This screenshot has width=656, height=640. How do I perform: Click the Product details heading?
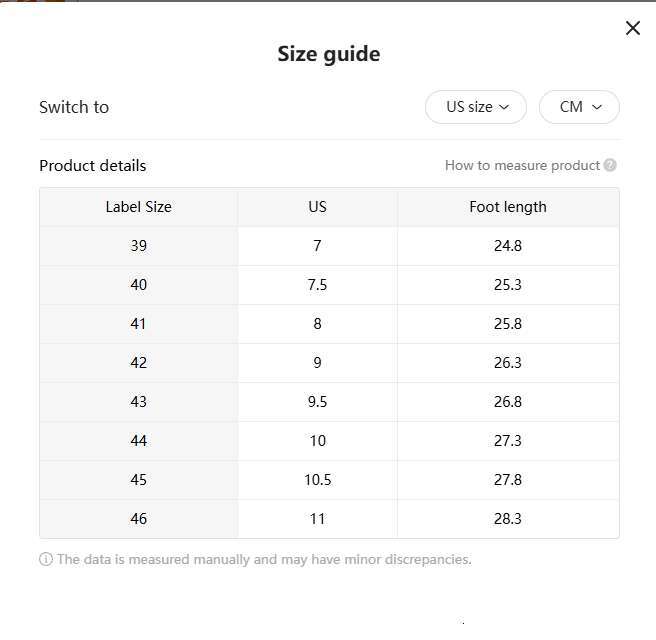click(x=93, y=165)
